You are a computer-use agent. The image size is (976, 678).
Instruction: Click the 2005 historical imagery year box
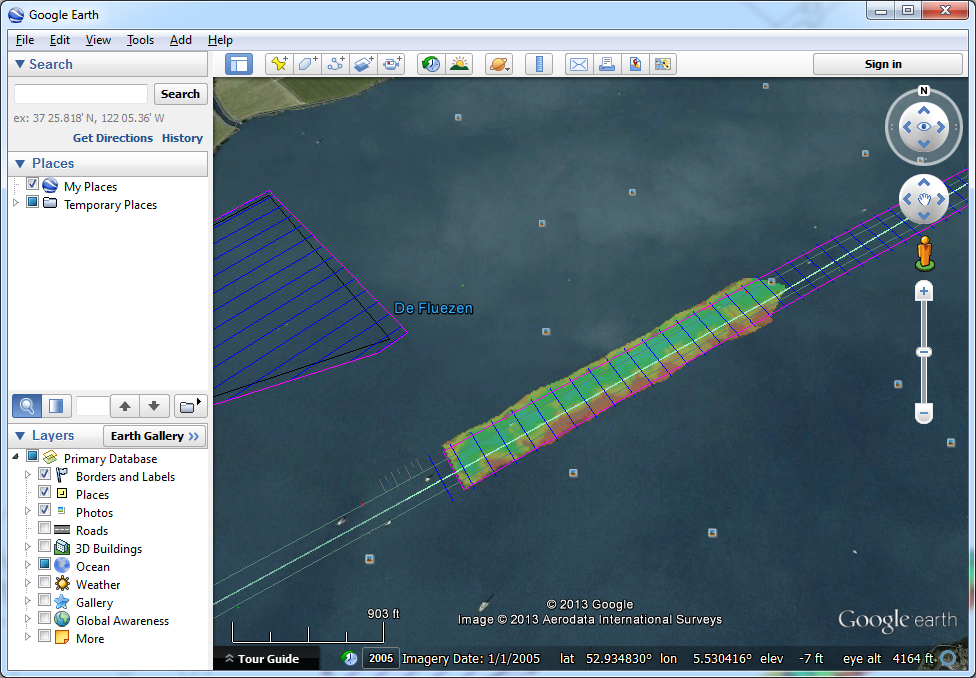point(381,658)
